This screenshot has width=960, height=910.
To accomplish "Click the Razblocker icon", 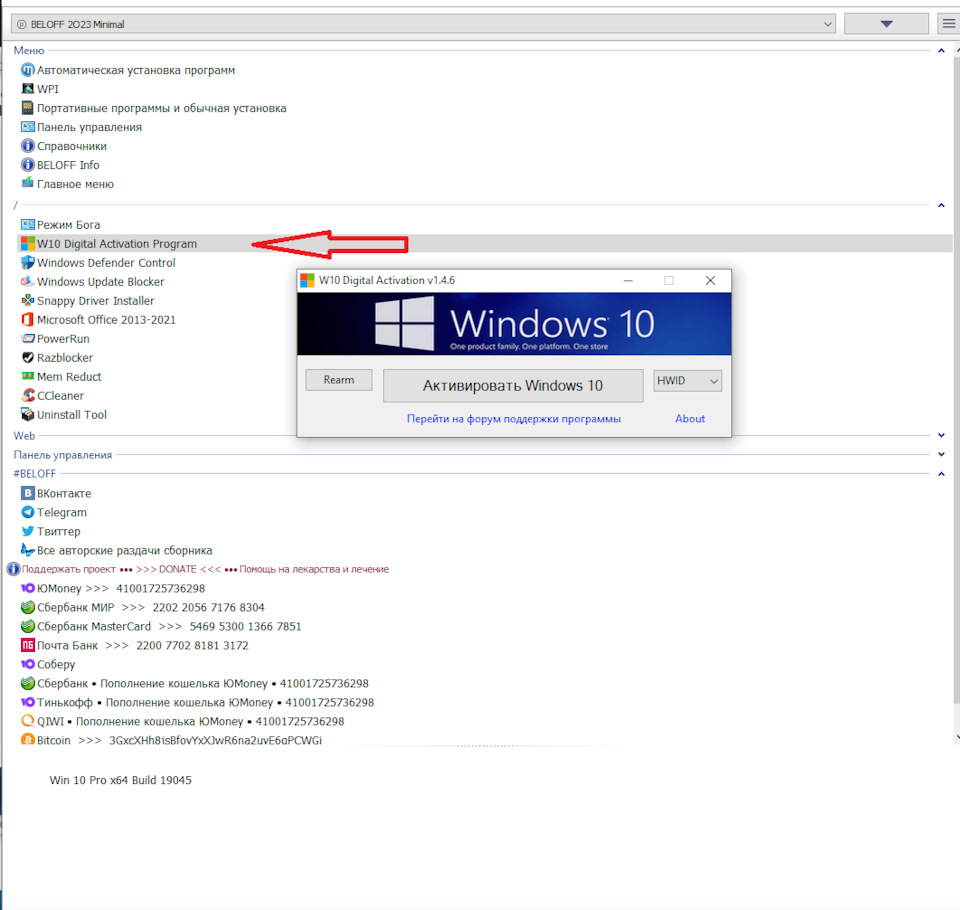I will coord(28,358).
